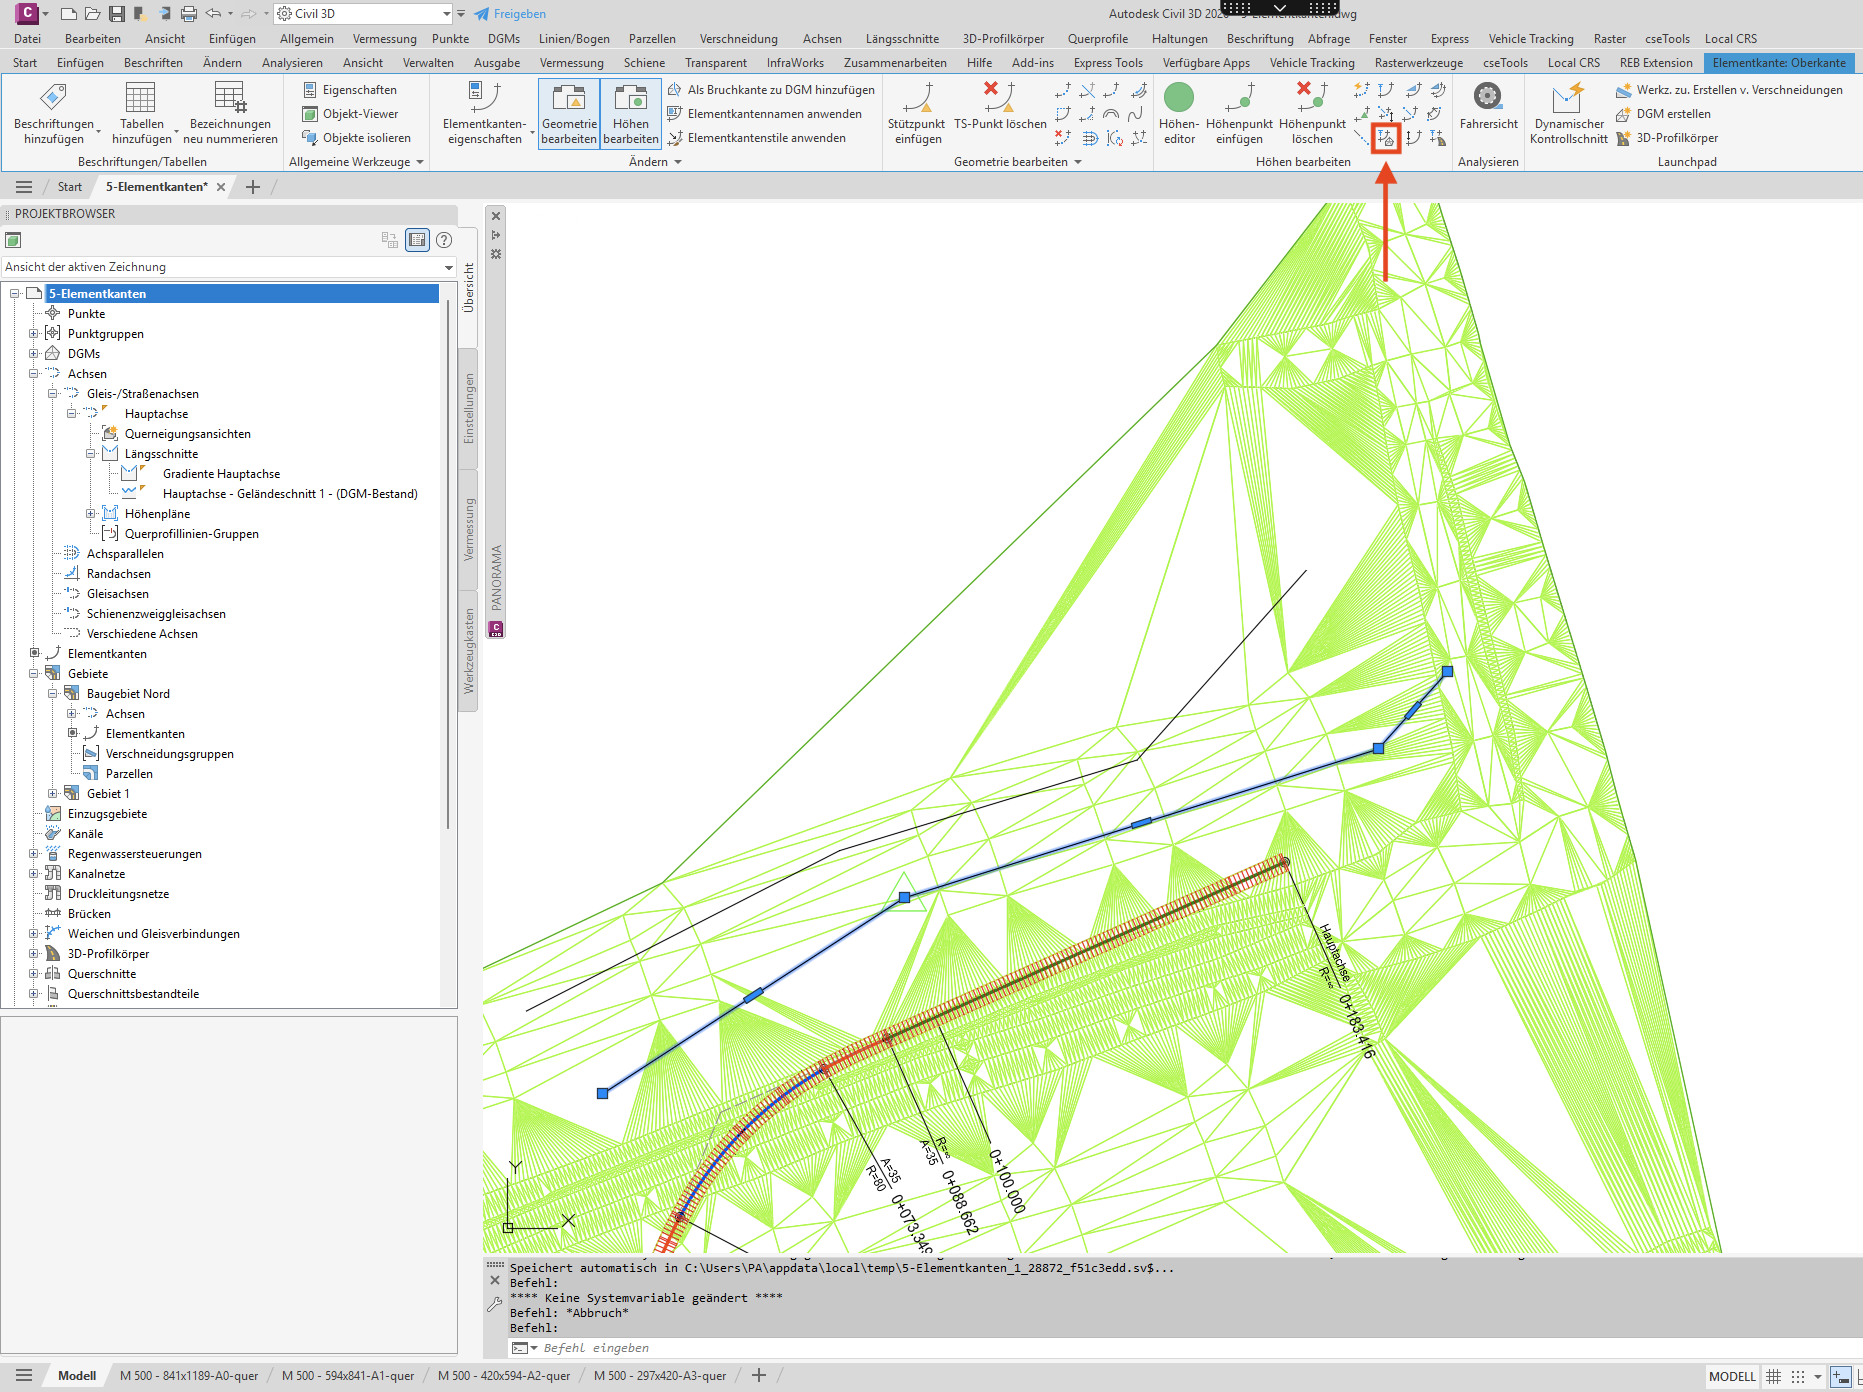Image resolution: width=1863 pixels, height=1392 pixels.
Task: Switch to layout tab M 500 - 594x841-A1-quer
Action: pyautogui.click(x=348, y=1376)
